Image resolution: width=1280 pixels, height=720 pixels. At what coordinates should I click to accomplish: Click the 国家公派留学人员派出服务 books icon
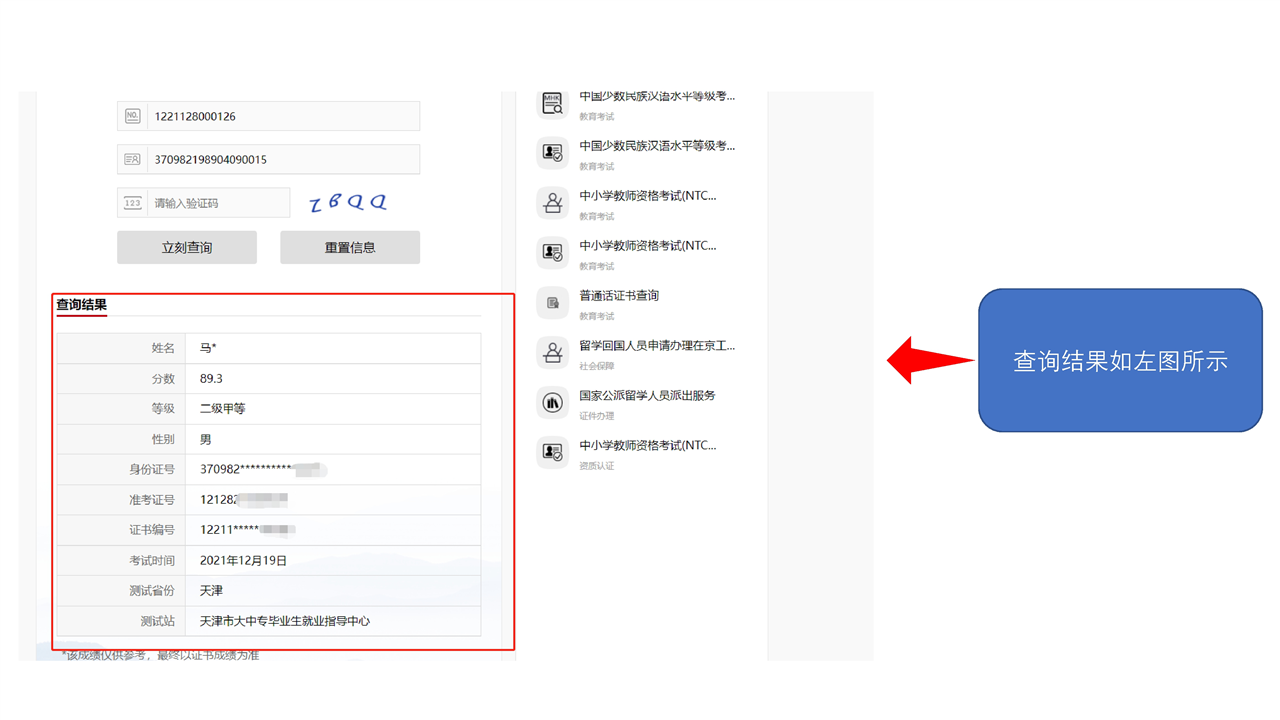point(552,403)
